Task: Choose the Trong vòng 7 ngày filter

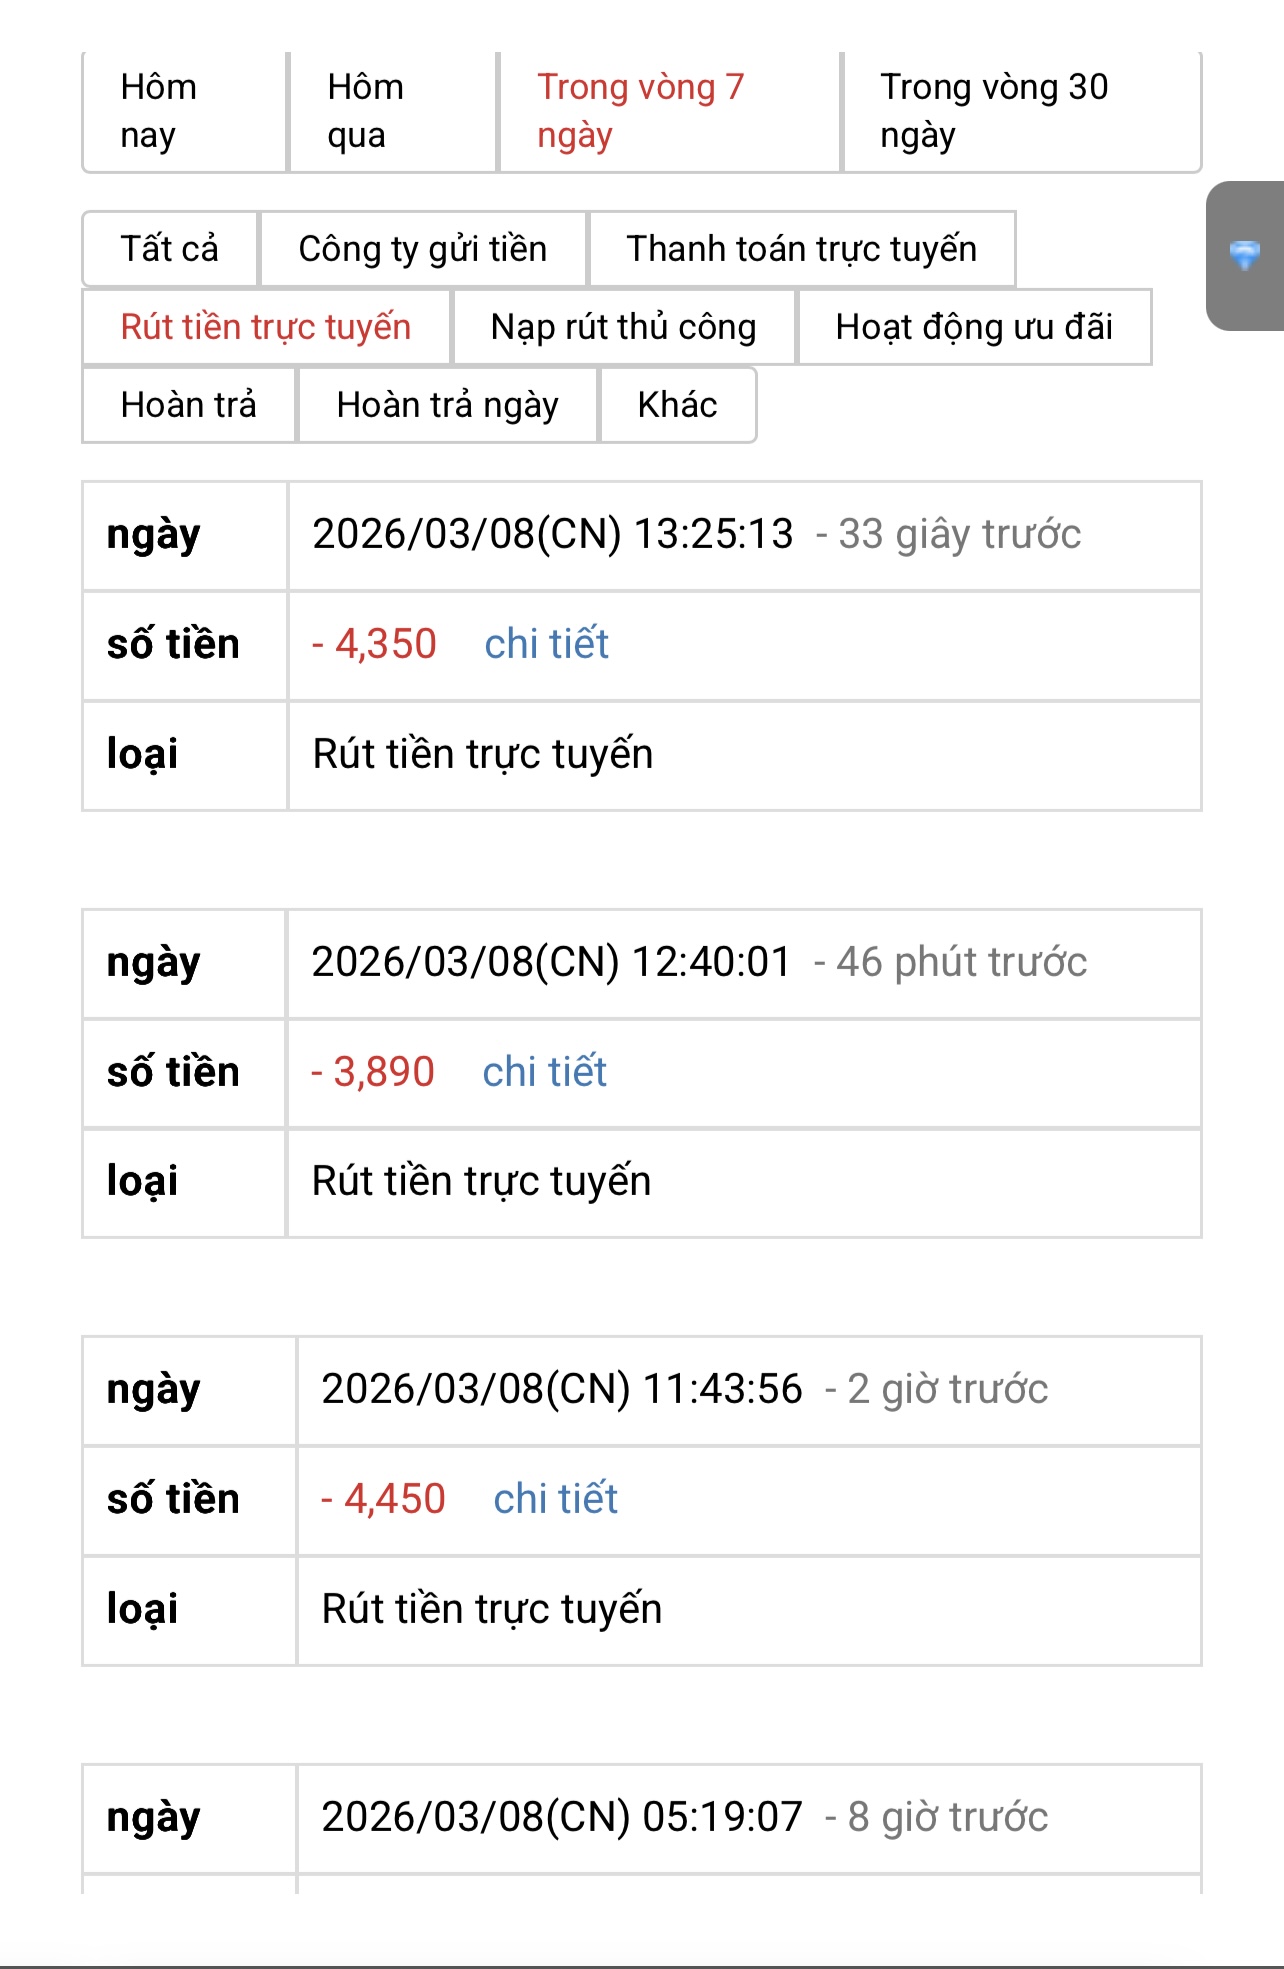Action: [669, 111]
